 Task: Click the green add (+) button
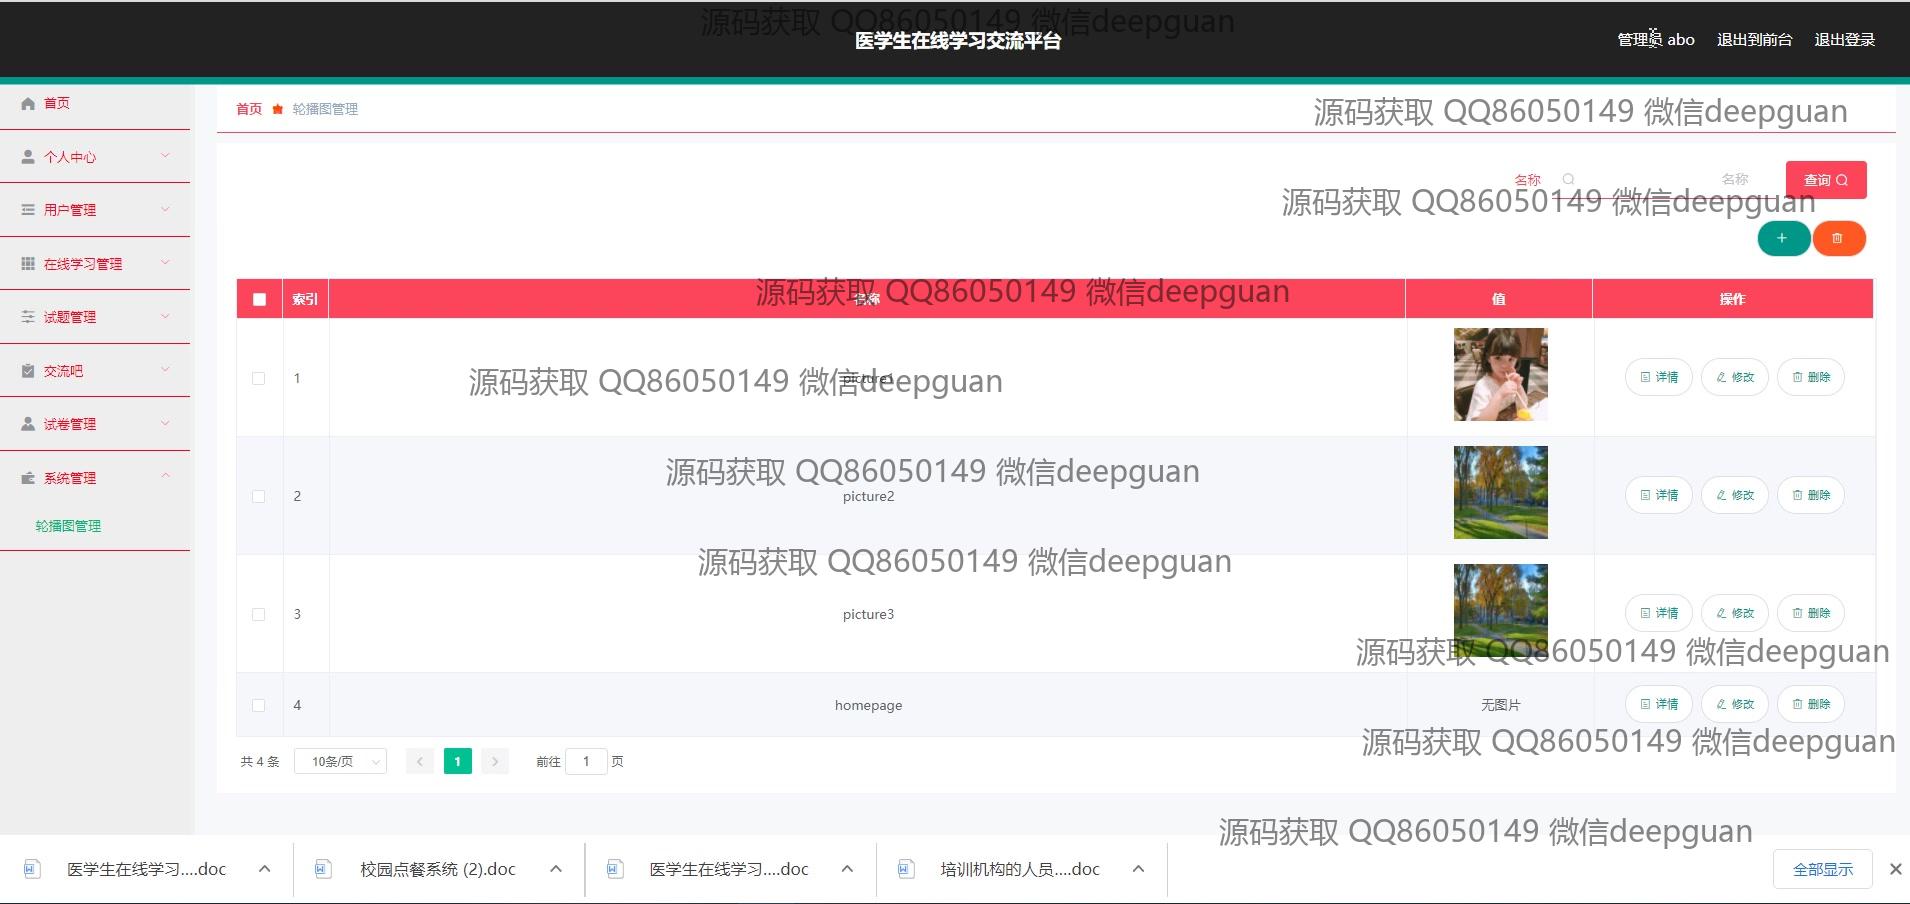[1783, 238]
